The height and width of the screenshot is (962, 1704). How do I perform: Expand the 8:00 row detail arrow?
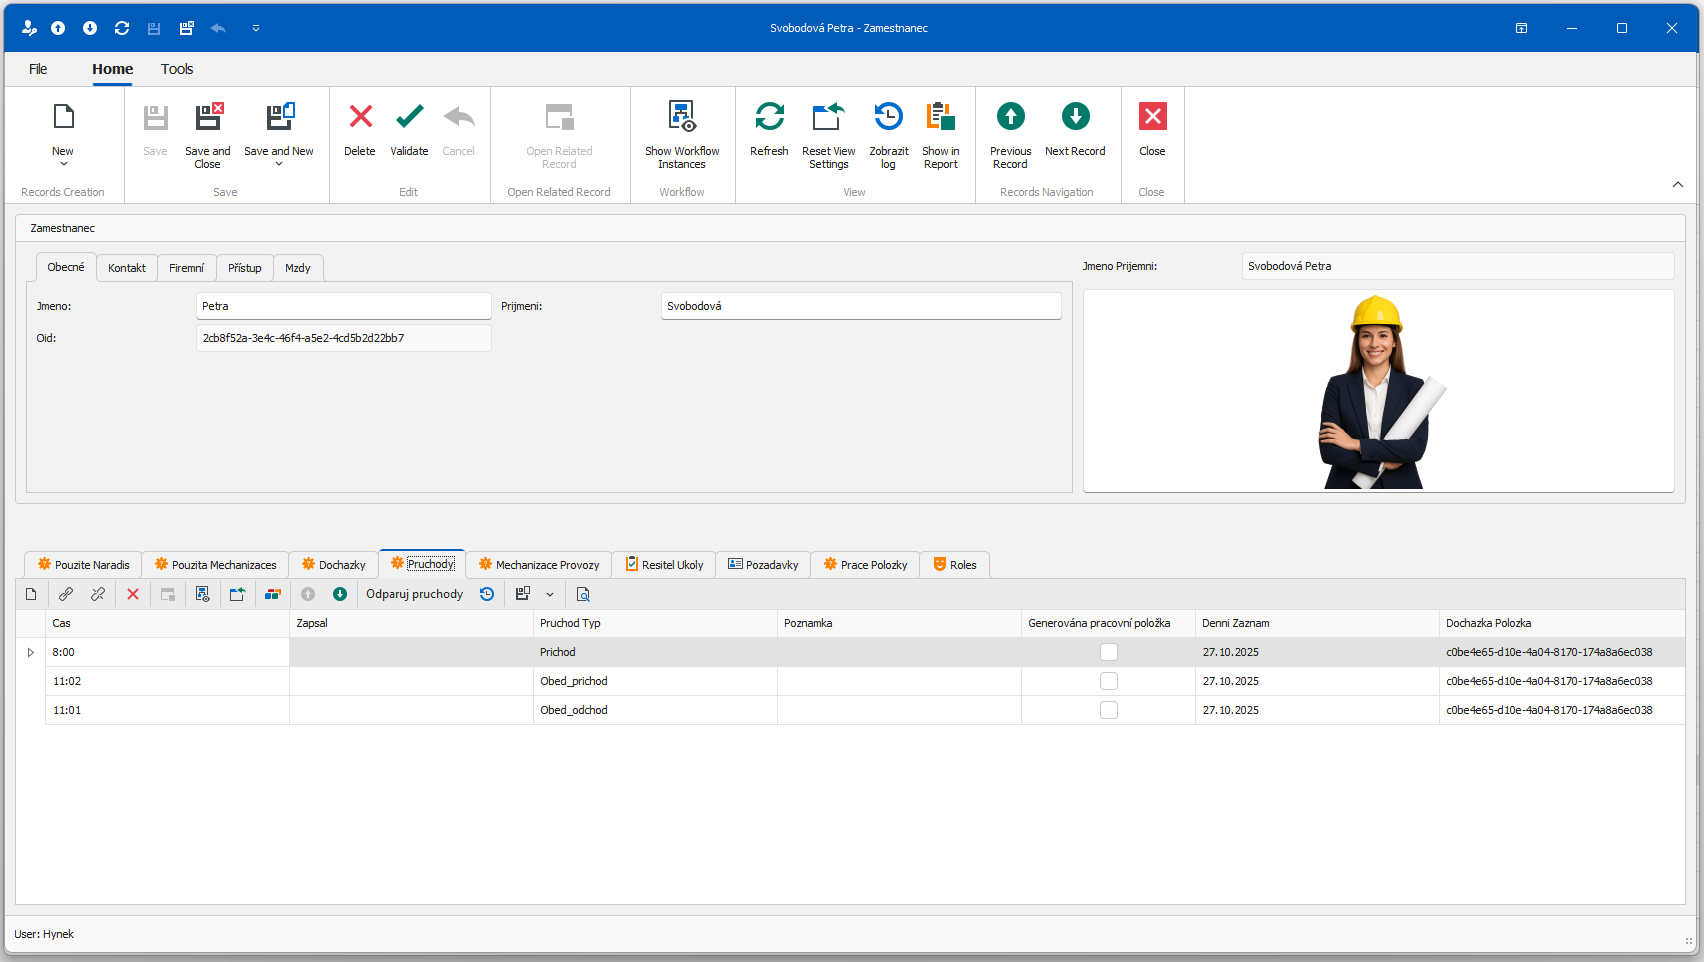(x=31, y=652)
